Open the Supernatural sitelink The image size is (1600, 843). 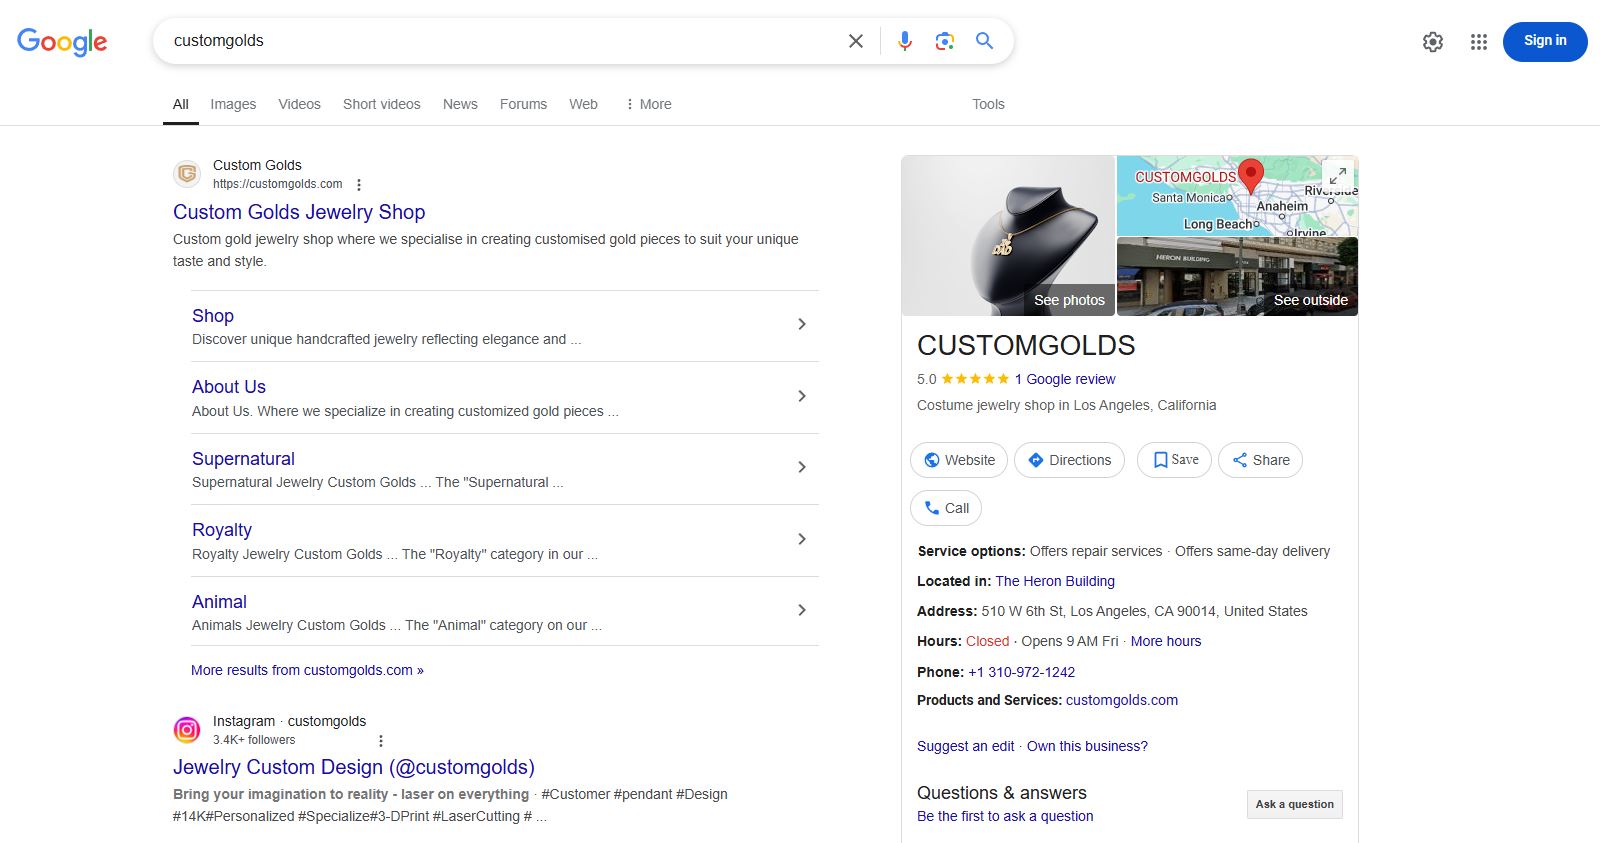pos(243,459)
